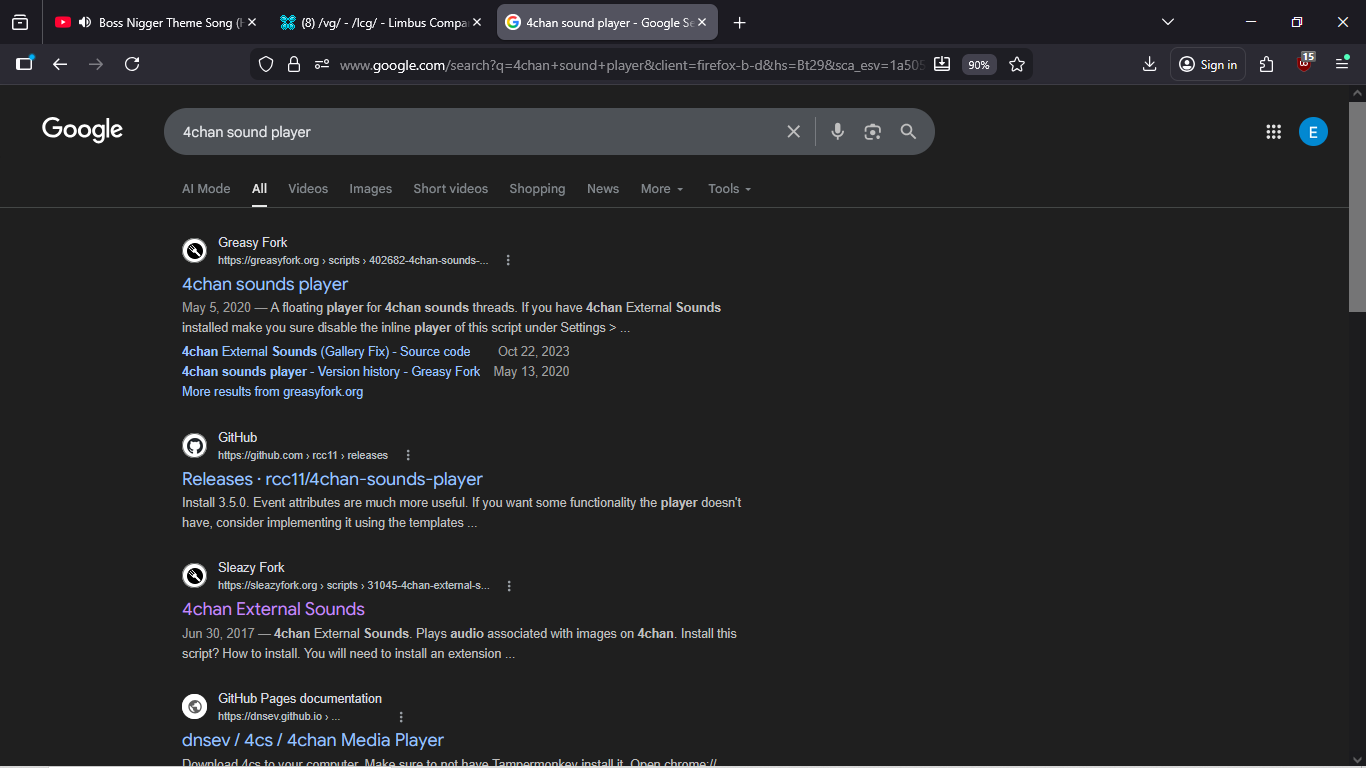This screenshot has height=768, width=1366.
Task: Click the Sleazy Fork site favicon
Action: (x=194, y=576)
